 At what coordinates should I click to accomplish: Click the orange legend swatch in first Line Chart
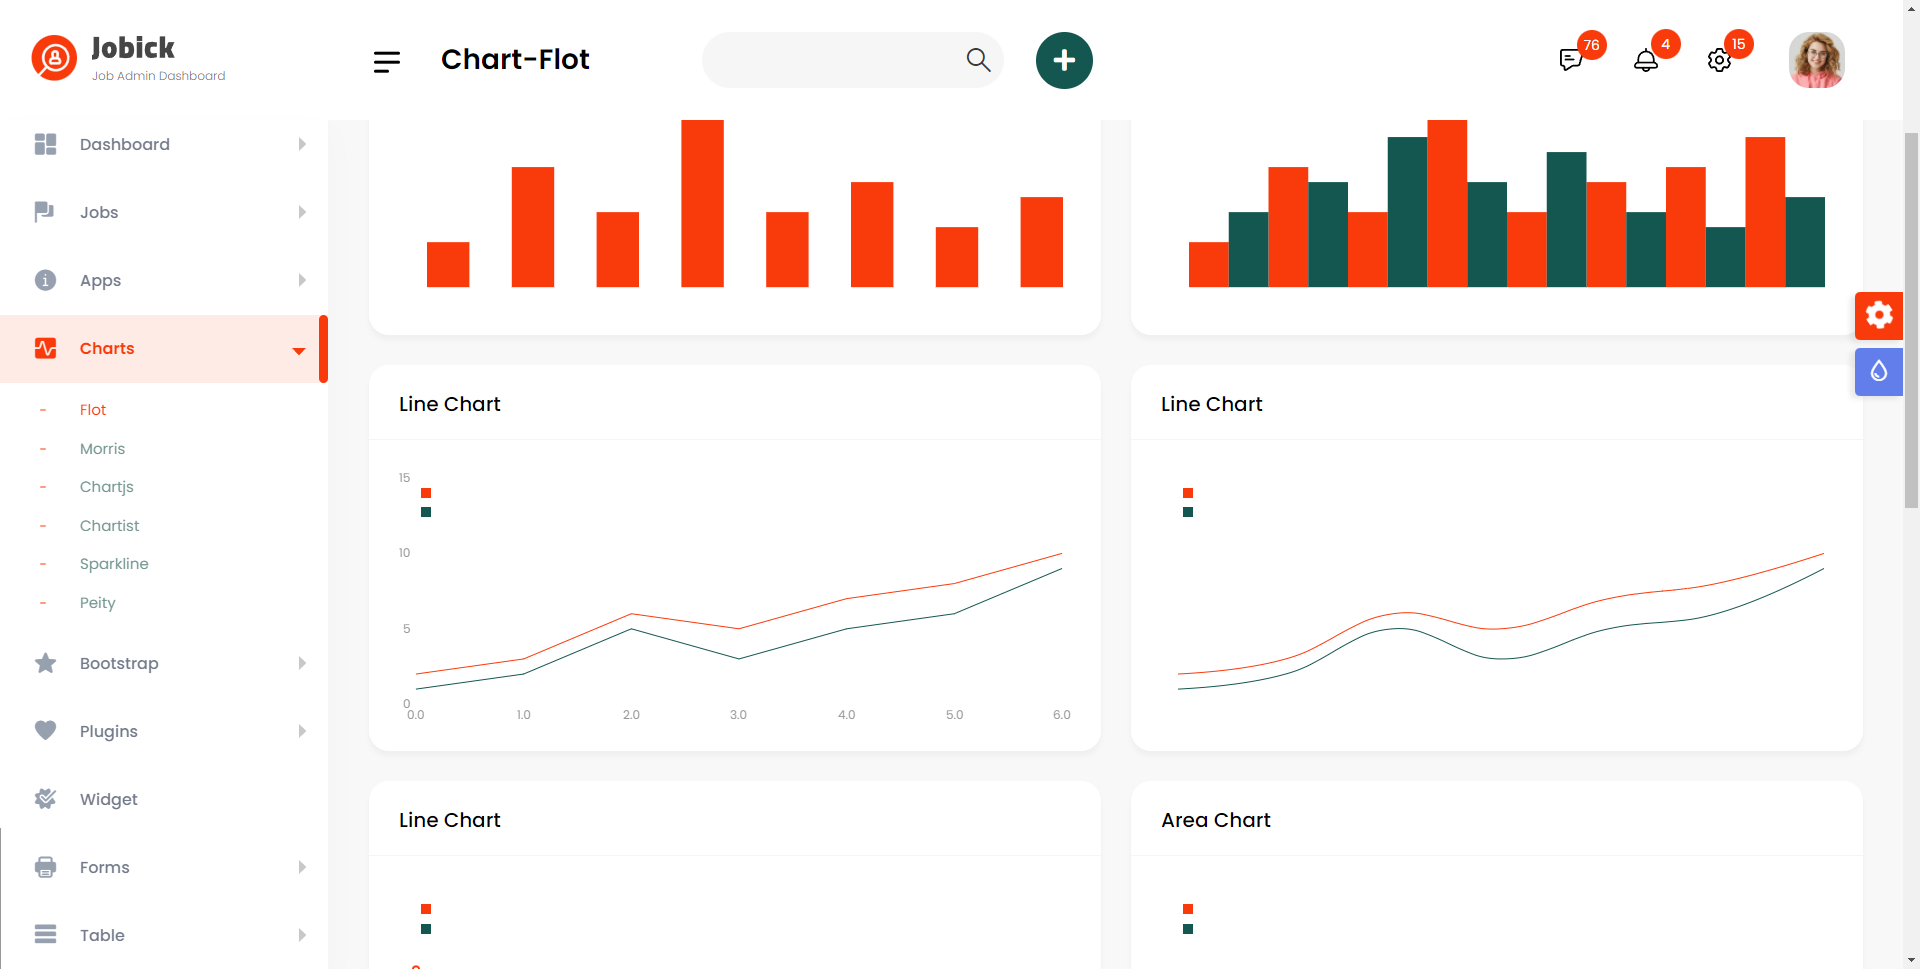tap(426, 493)
